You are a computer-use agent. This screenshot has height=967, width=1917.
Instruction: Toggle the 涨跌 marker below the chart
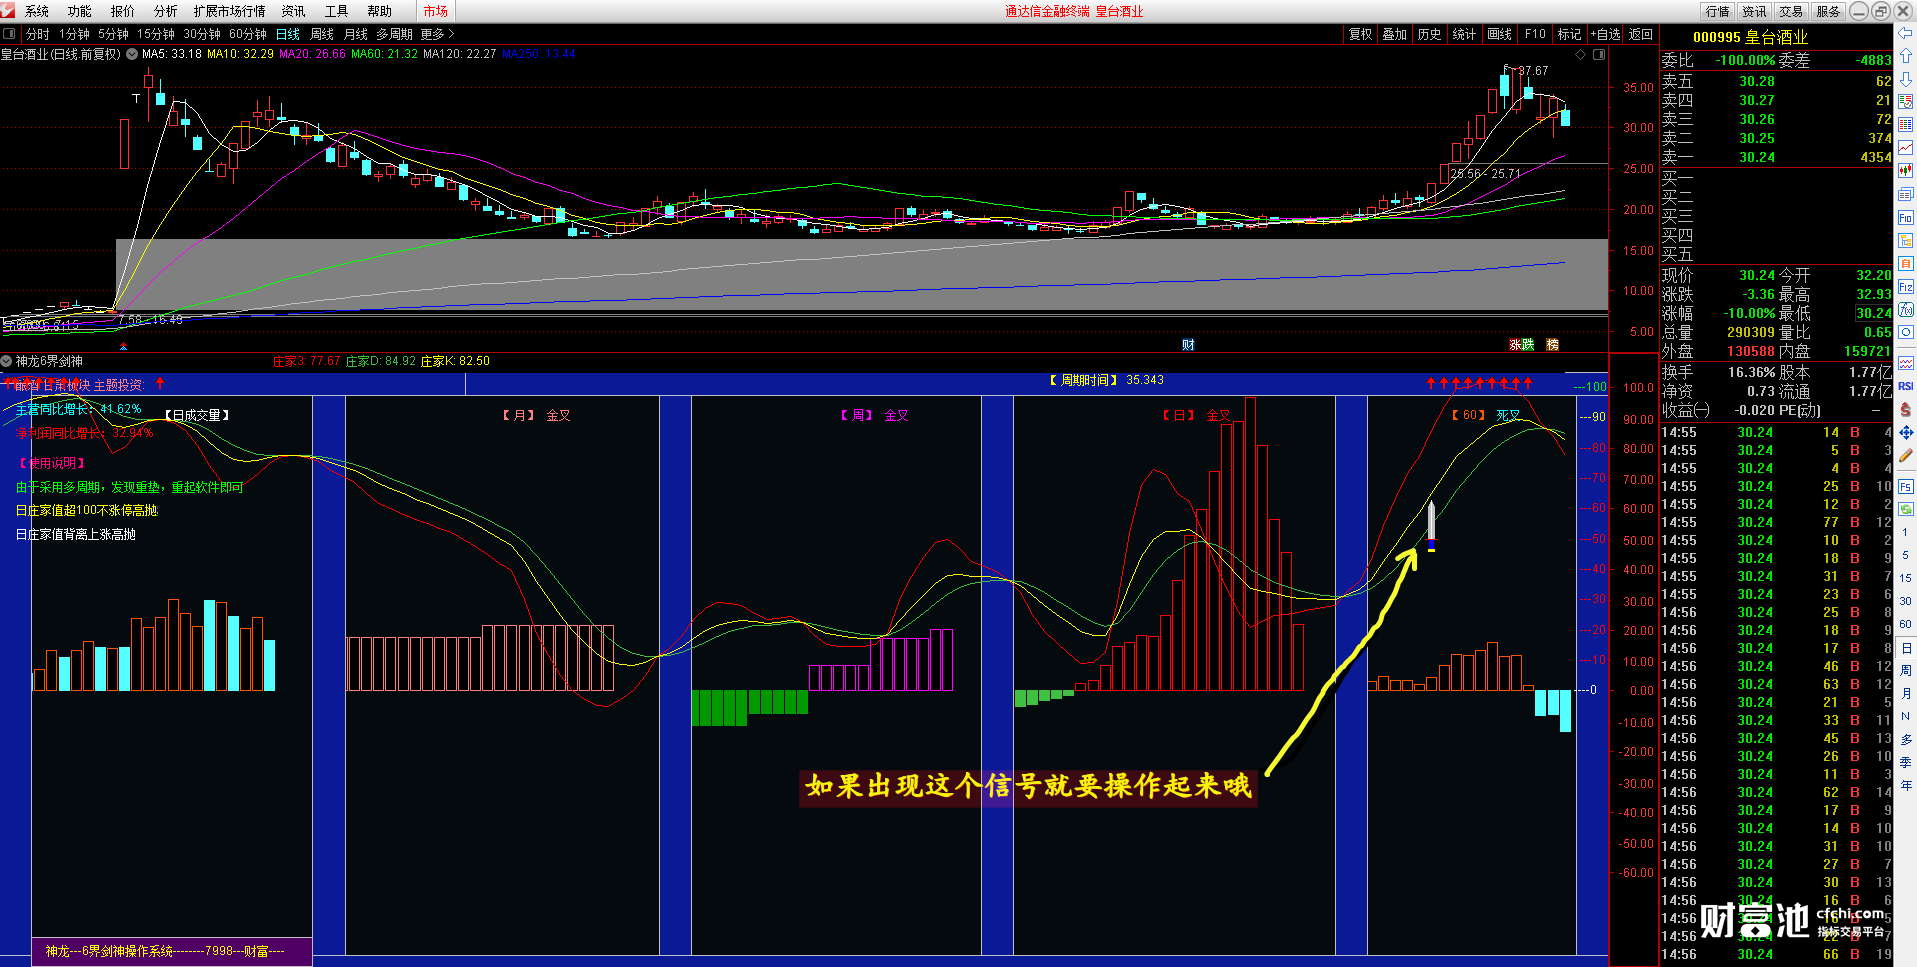(1521, 344)
